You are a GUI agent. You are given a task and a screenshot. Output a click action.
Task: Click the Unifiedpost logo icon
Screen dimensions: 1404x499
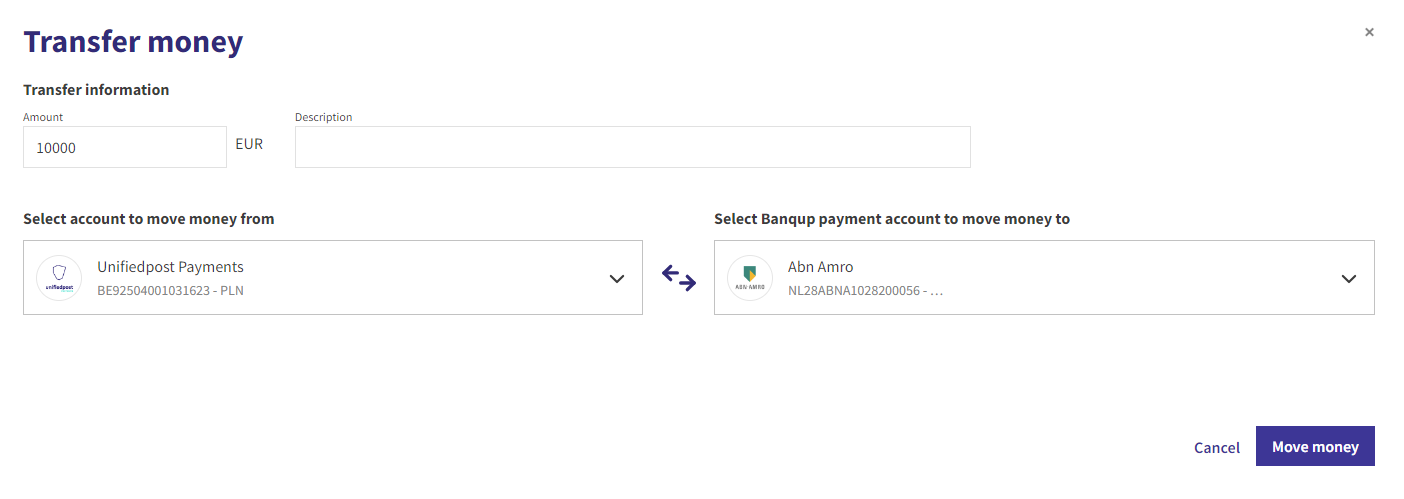[59, 277]
